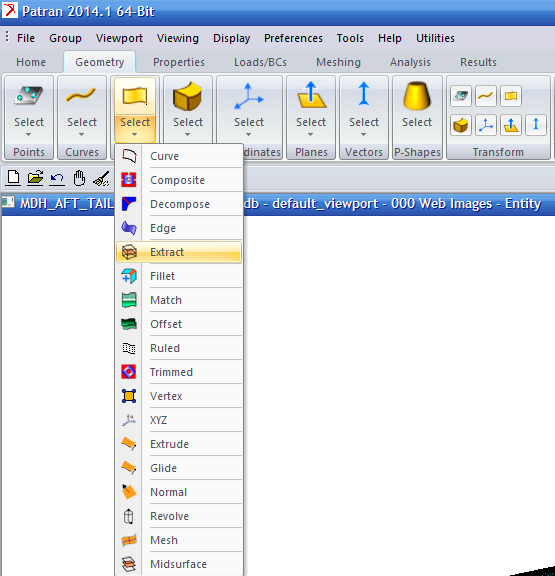Click the New file toolbar icon
Viewport: 555px width, 576px height.
13,178
